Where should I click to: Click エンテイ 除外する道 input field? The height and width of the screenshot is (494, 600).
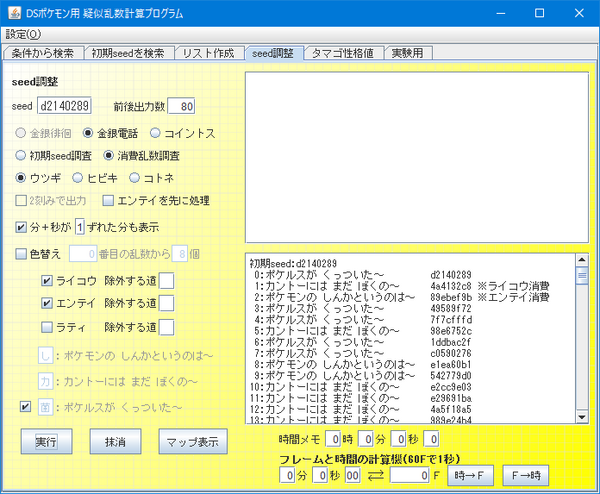coord(166,303)
